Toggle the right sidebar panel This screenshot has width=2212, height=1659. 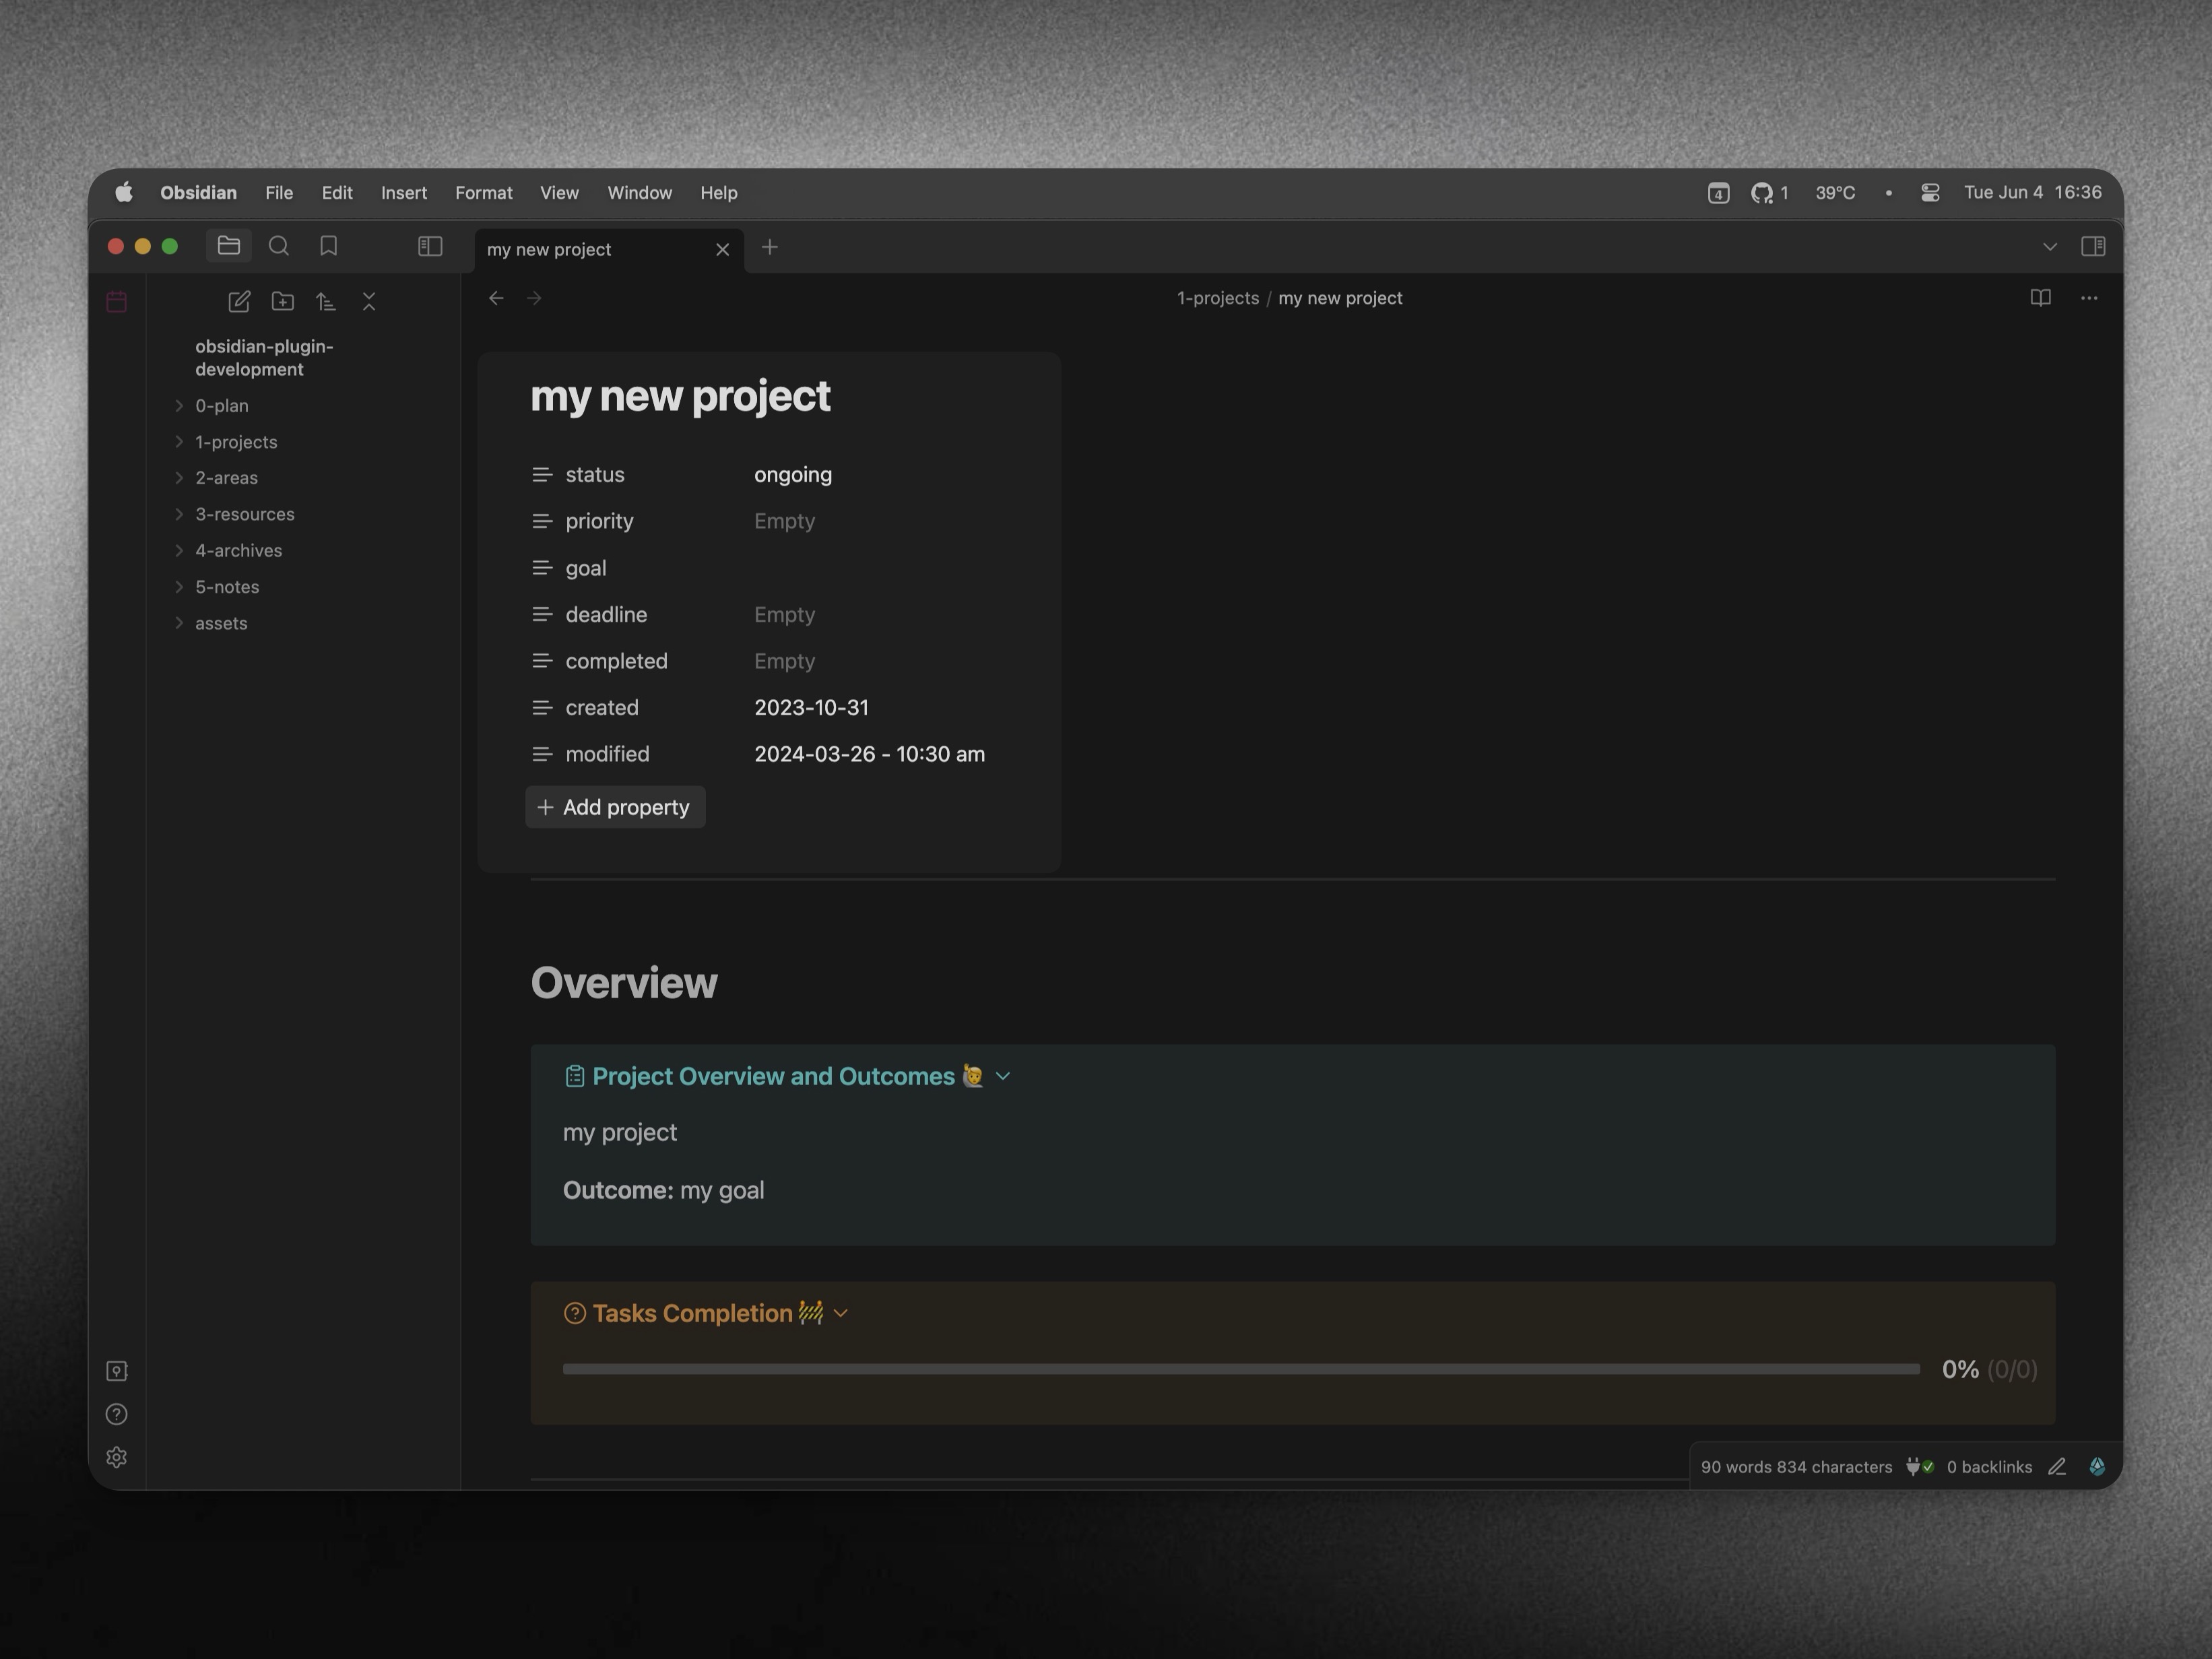(x=2093, y=246)
